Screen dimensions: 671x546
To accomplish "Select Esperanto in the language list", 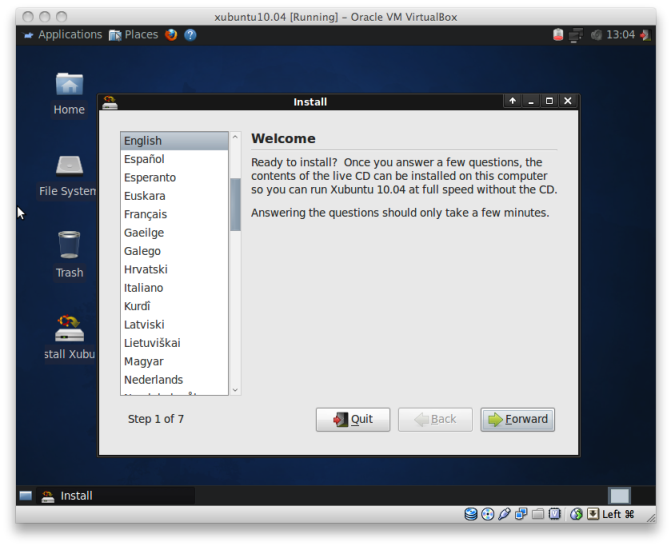I will pos(174,178).
